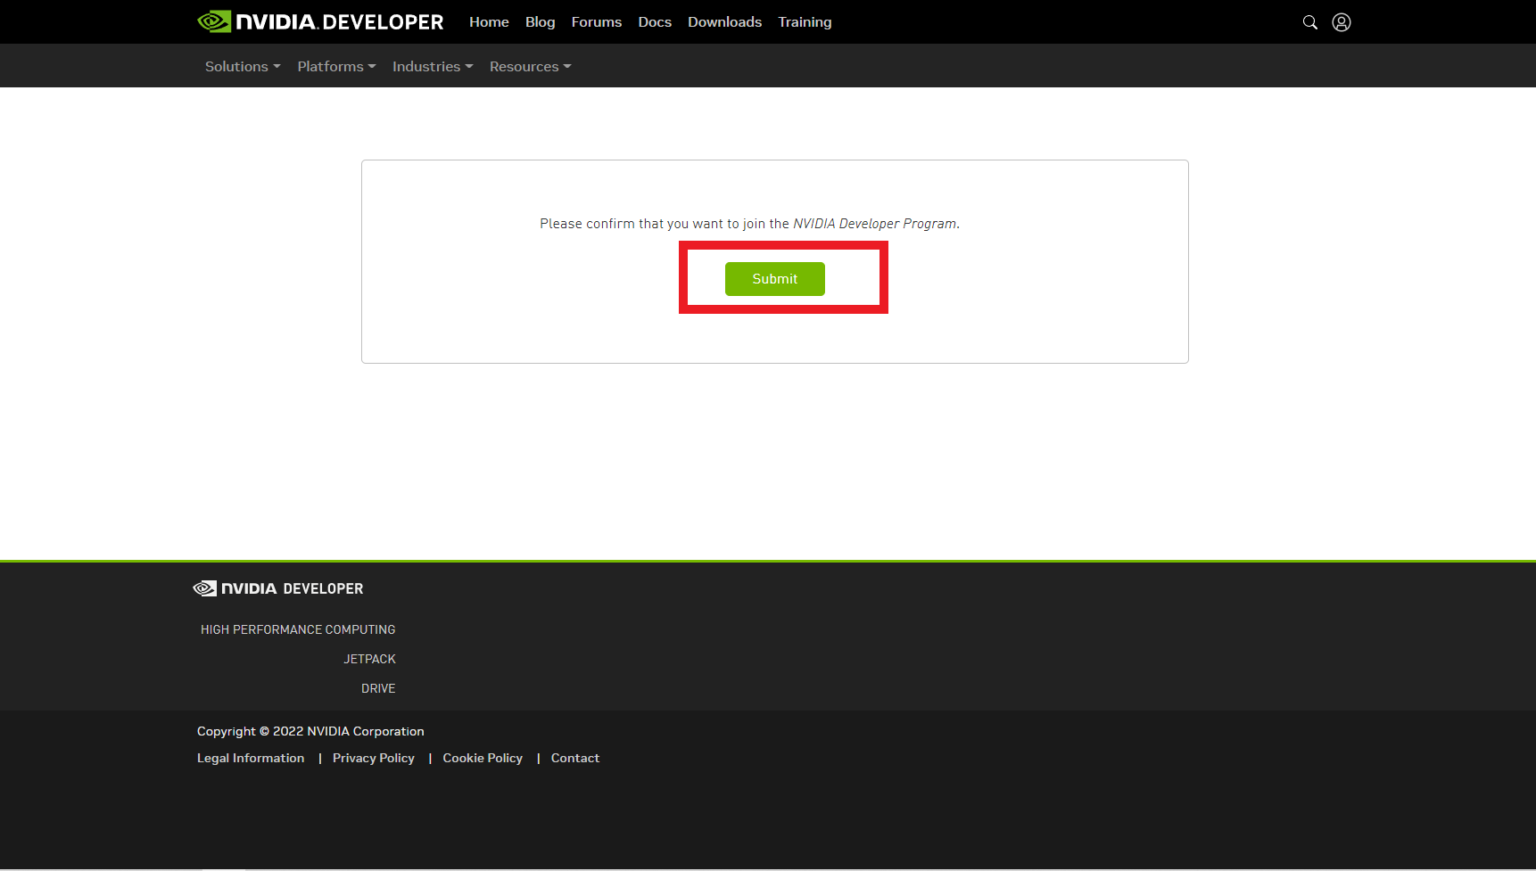1536x871 pixels.
Task: Open the DRIVE footer link
Action: 378,688
